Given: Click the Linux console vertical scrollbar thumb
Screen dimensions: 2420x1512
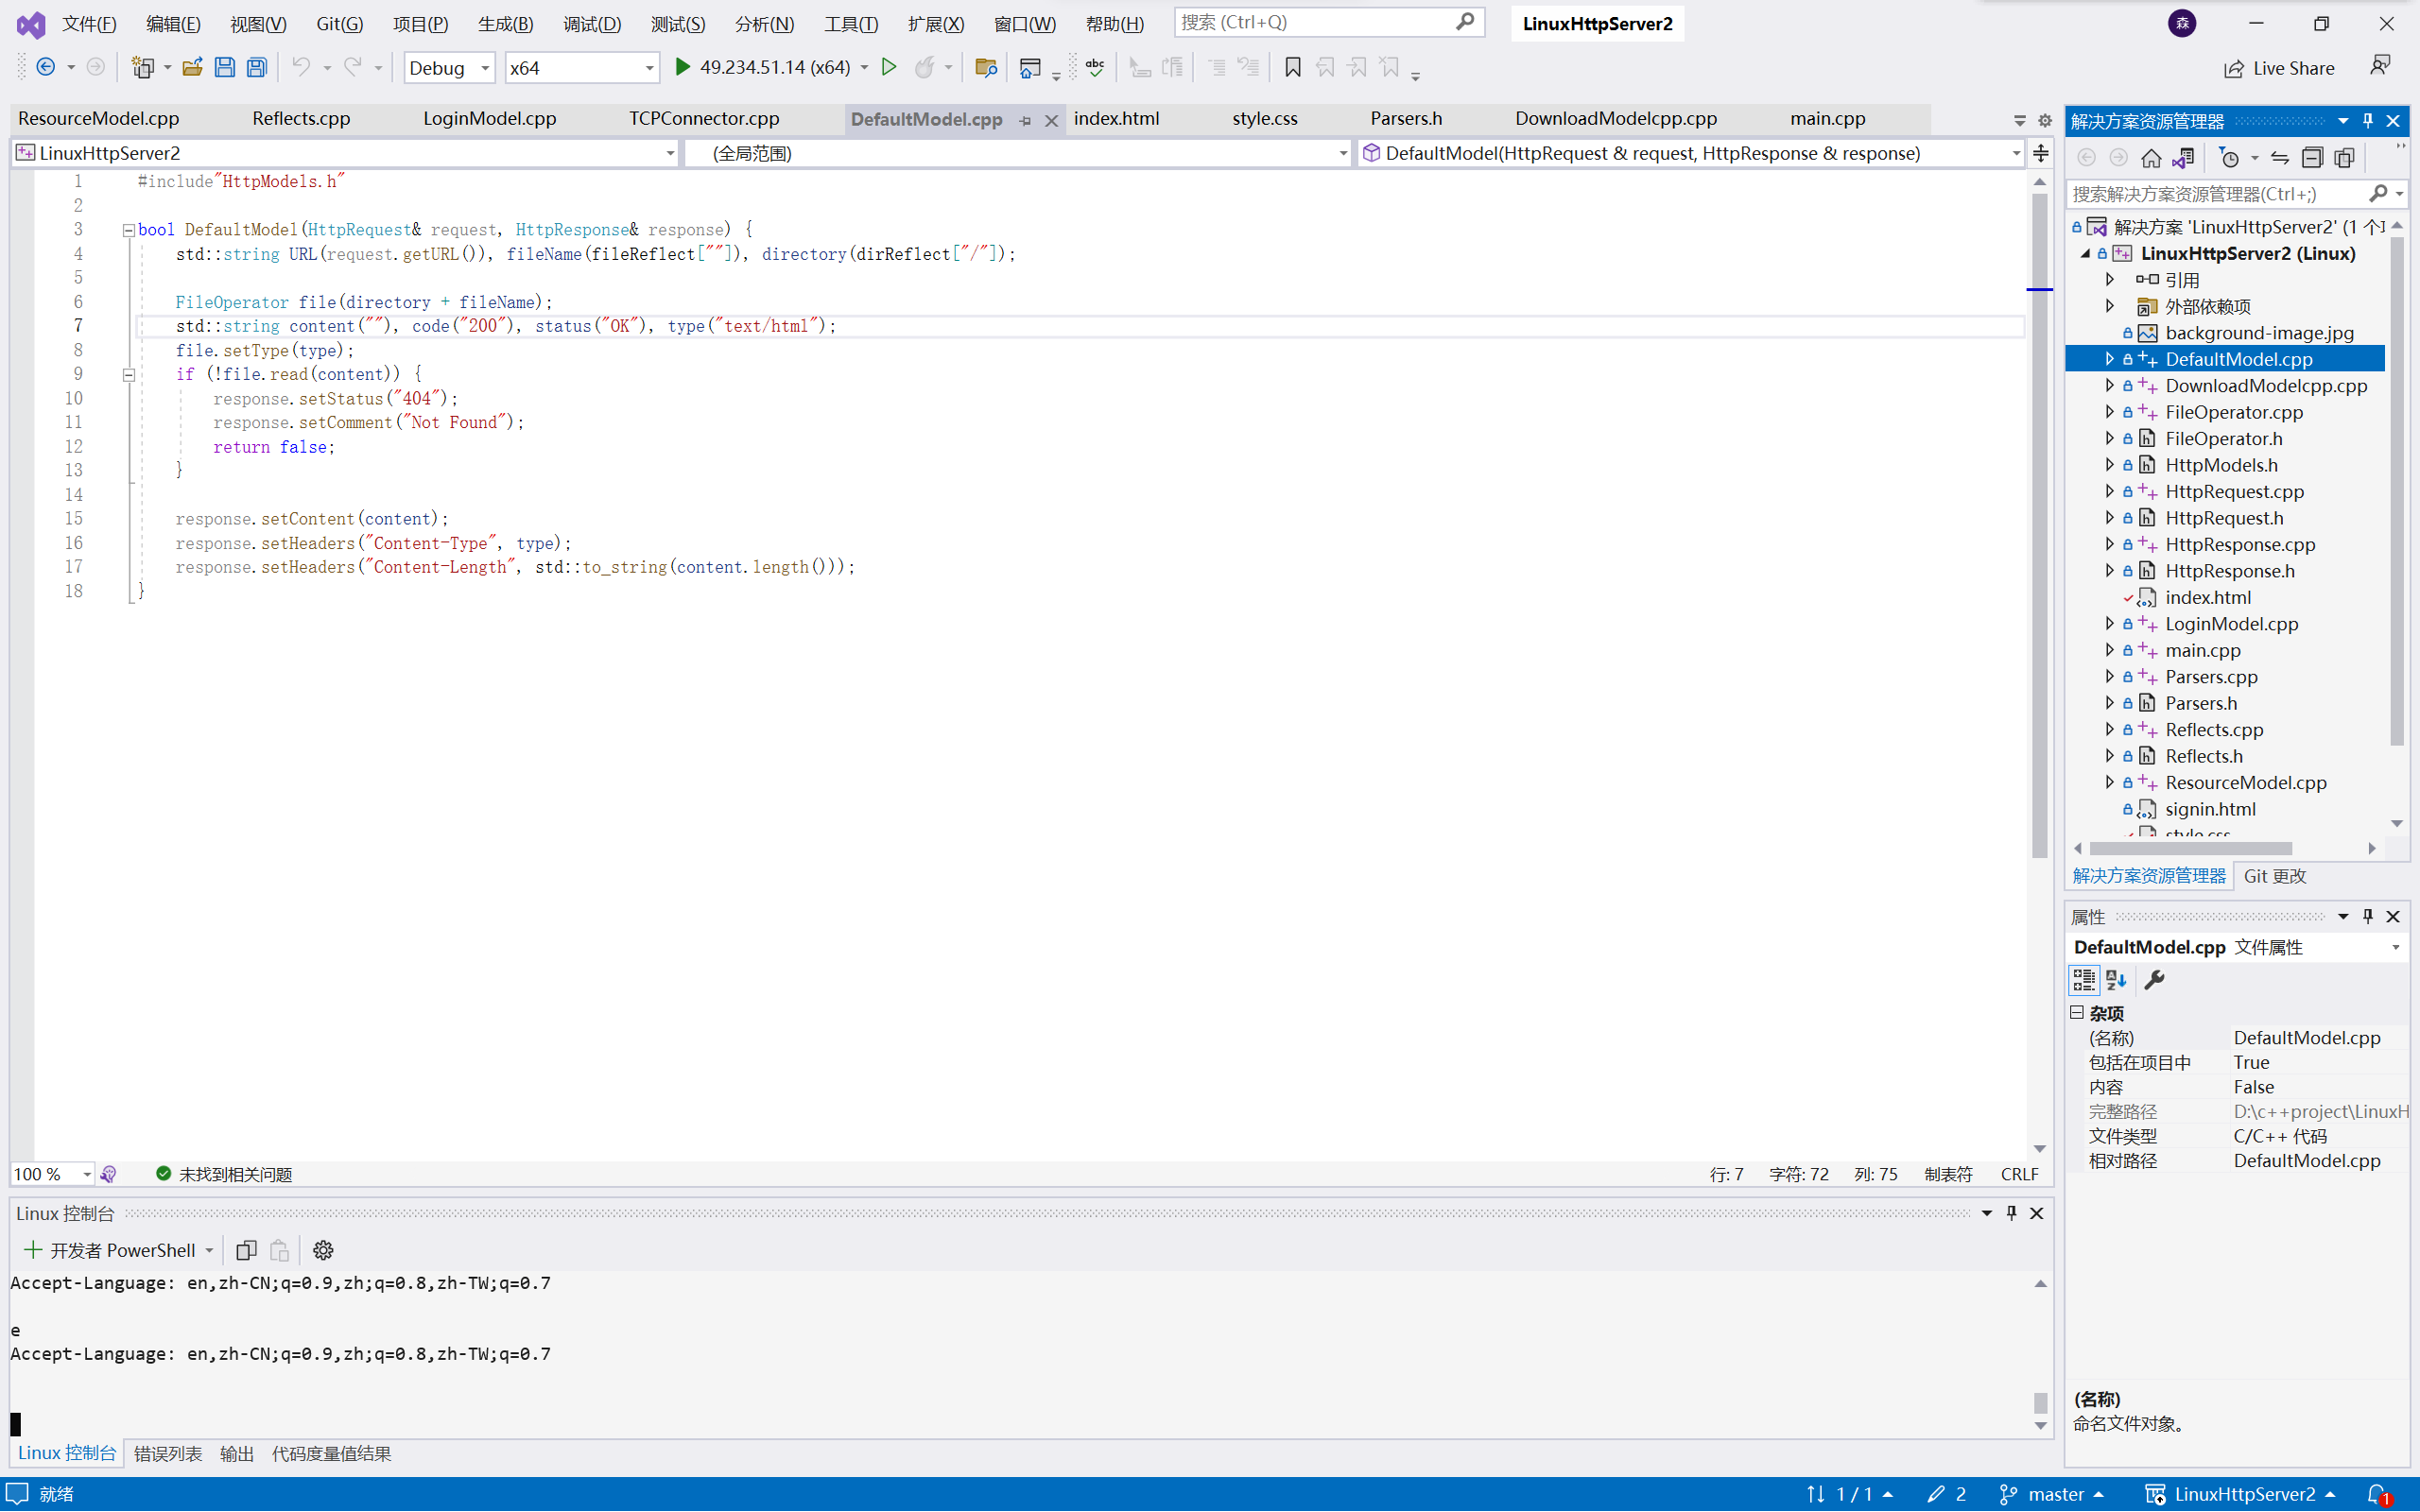Looking at the screenshot, I should click(2040, 1402).
